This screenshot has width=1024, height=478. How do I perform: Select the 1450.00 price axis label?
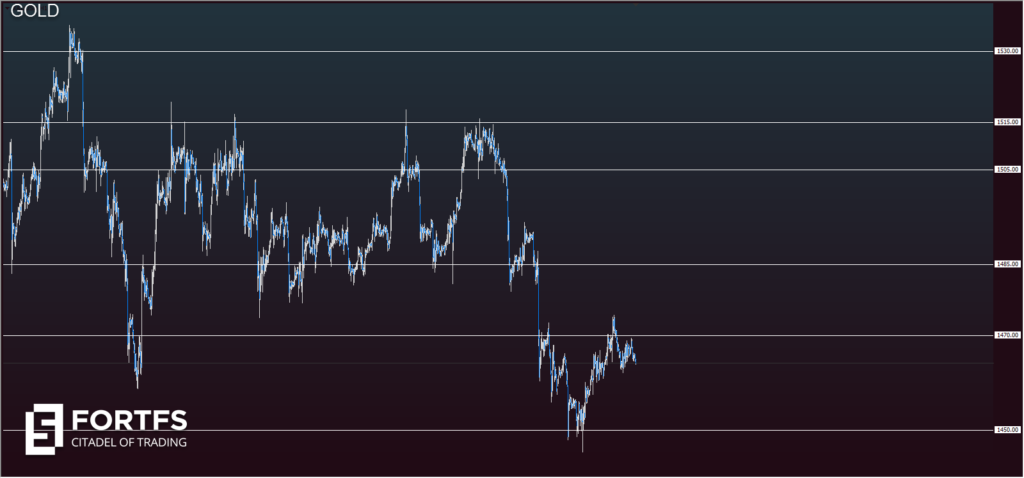click(1006, 430)
